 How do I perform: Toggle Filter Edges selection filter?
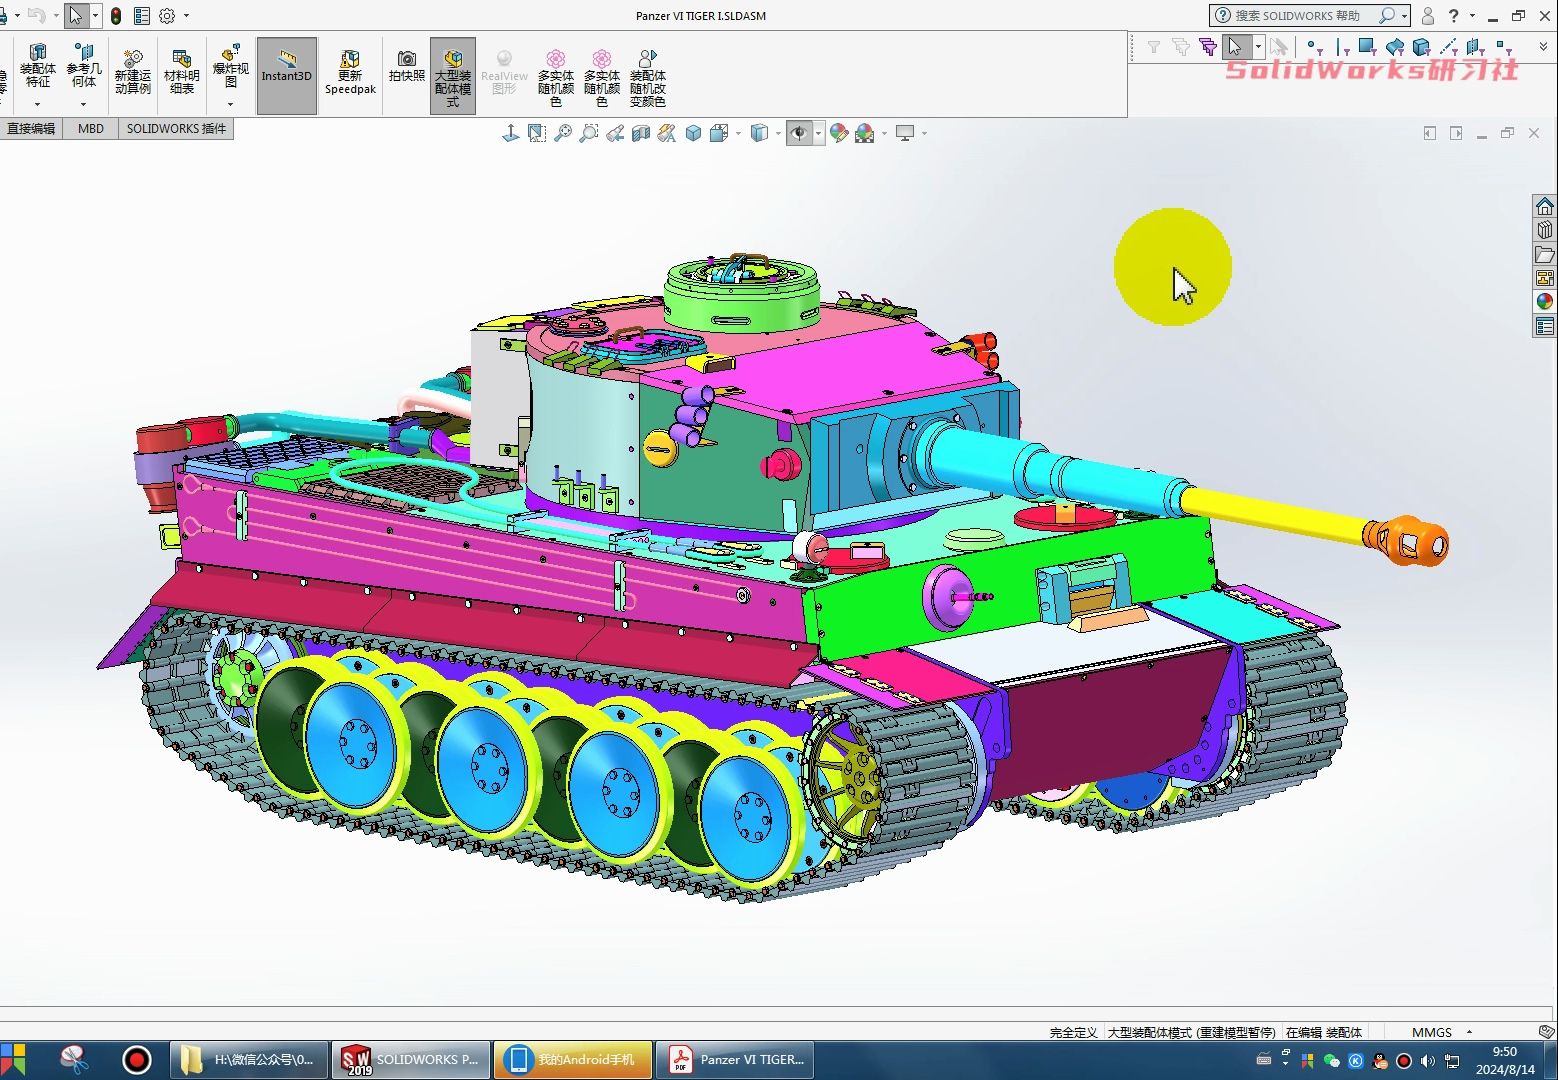[x=1342, y=47]
